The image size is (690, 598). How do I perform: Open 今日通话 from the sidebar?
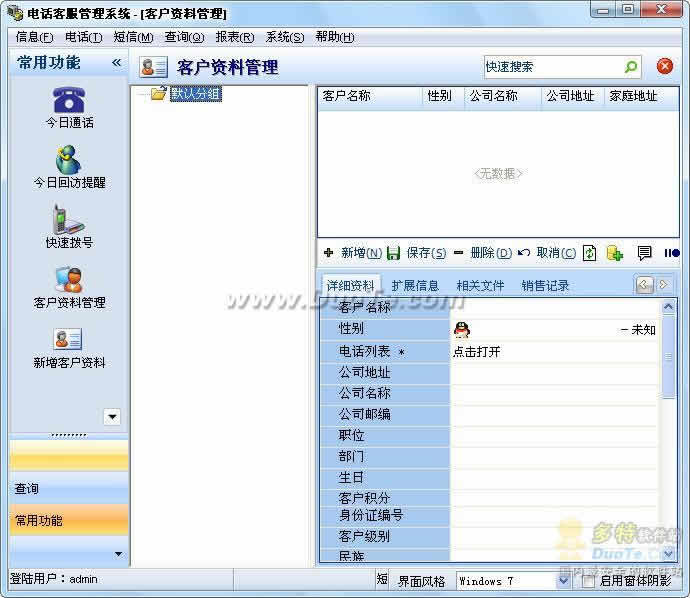69,104
